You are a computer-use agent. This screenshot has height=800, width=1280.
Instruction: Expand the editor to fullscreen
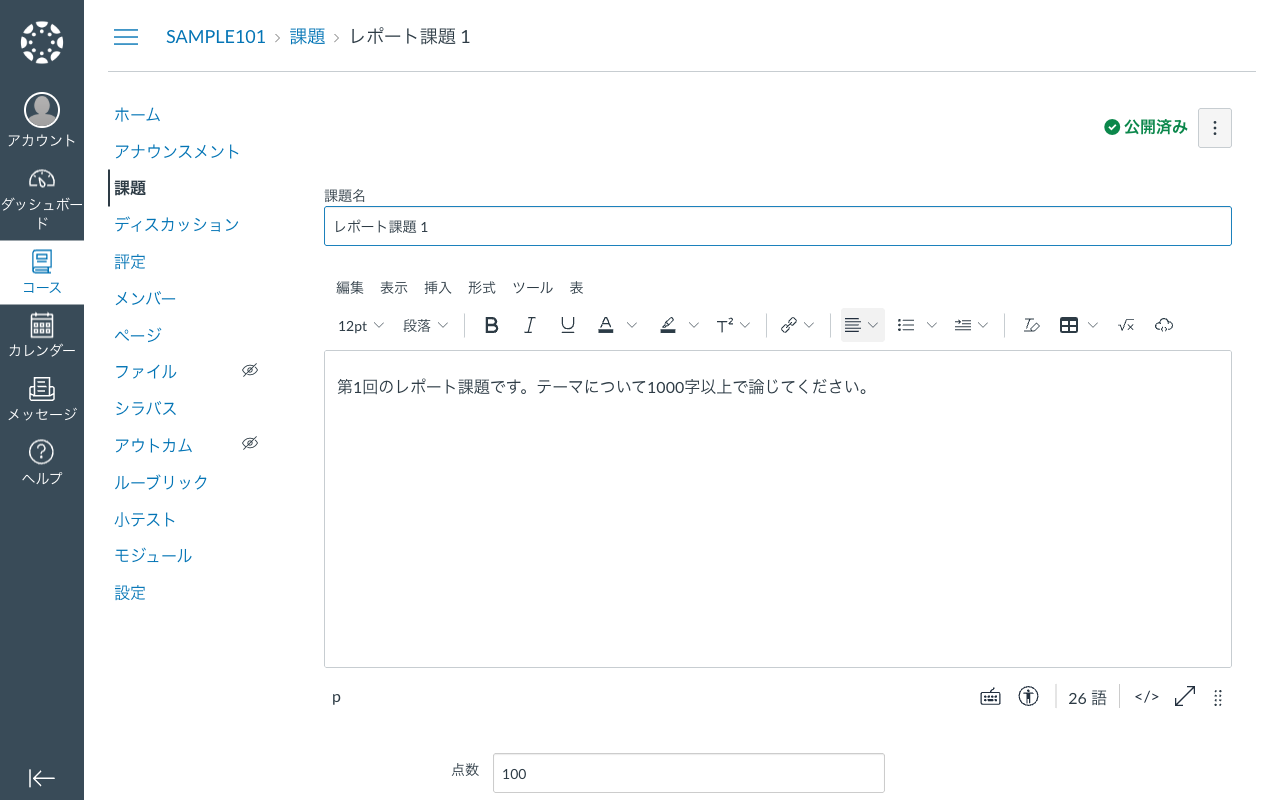click(1184, 696)
